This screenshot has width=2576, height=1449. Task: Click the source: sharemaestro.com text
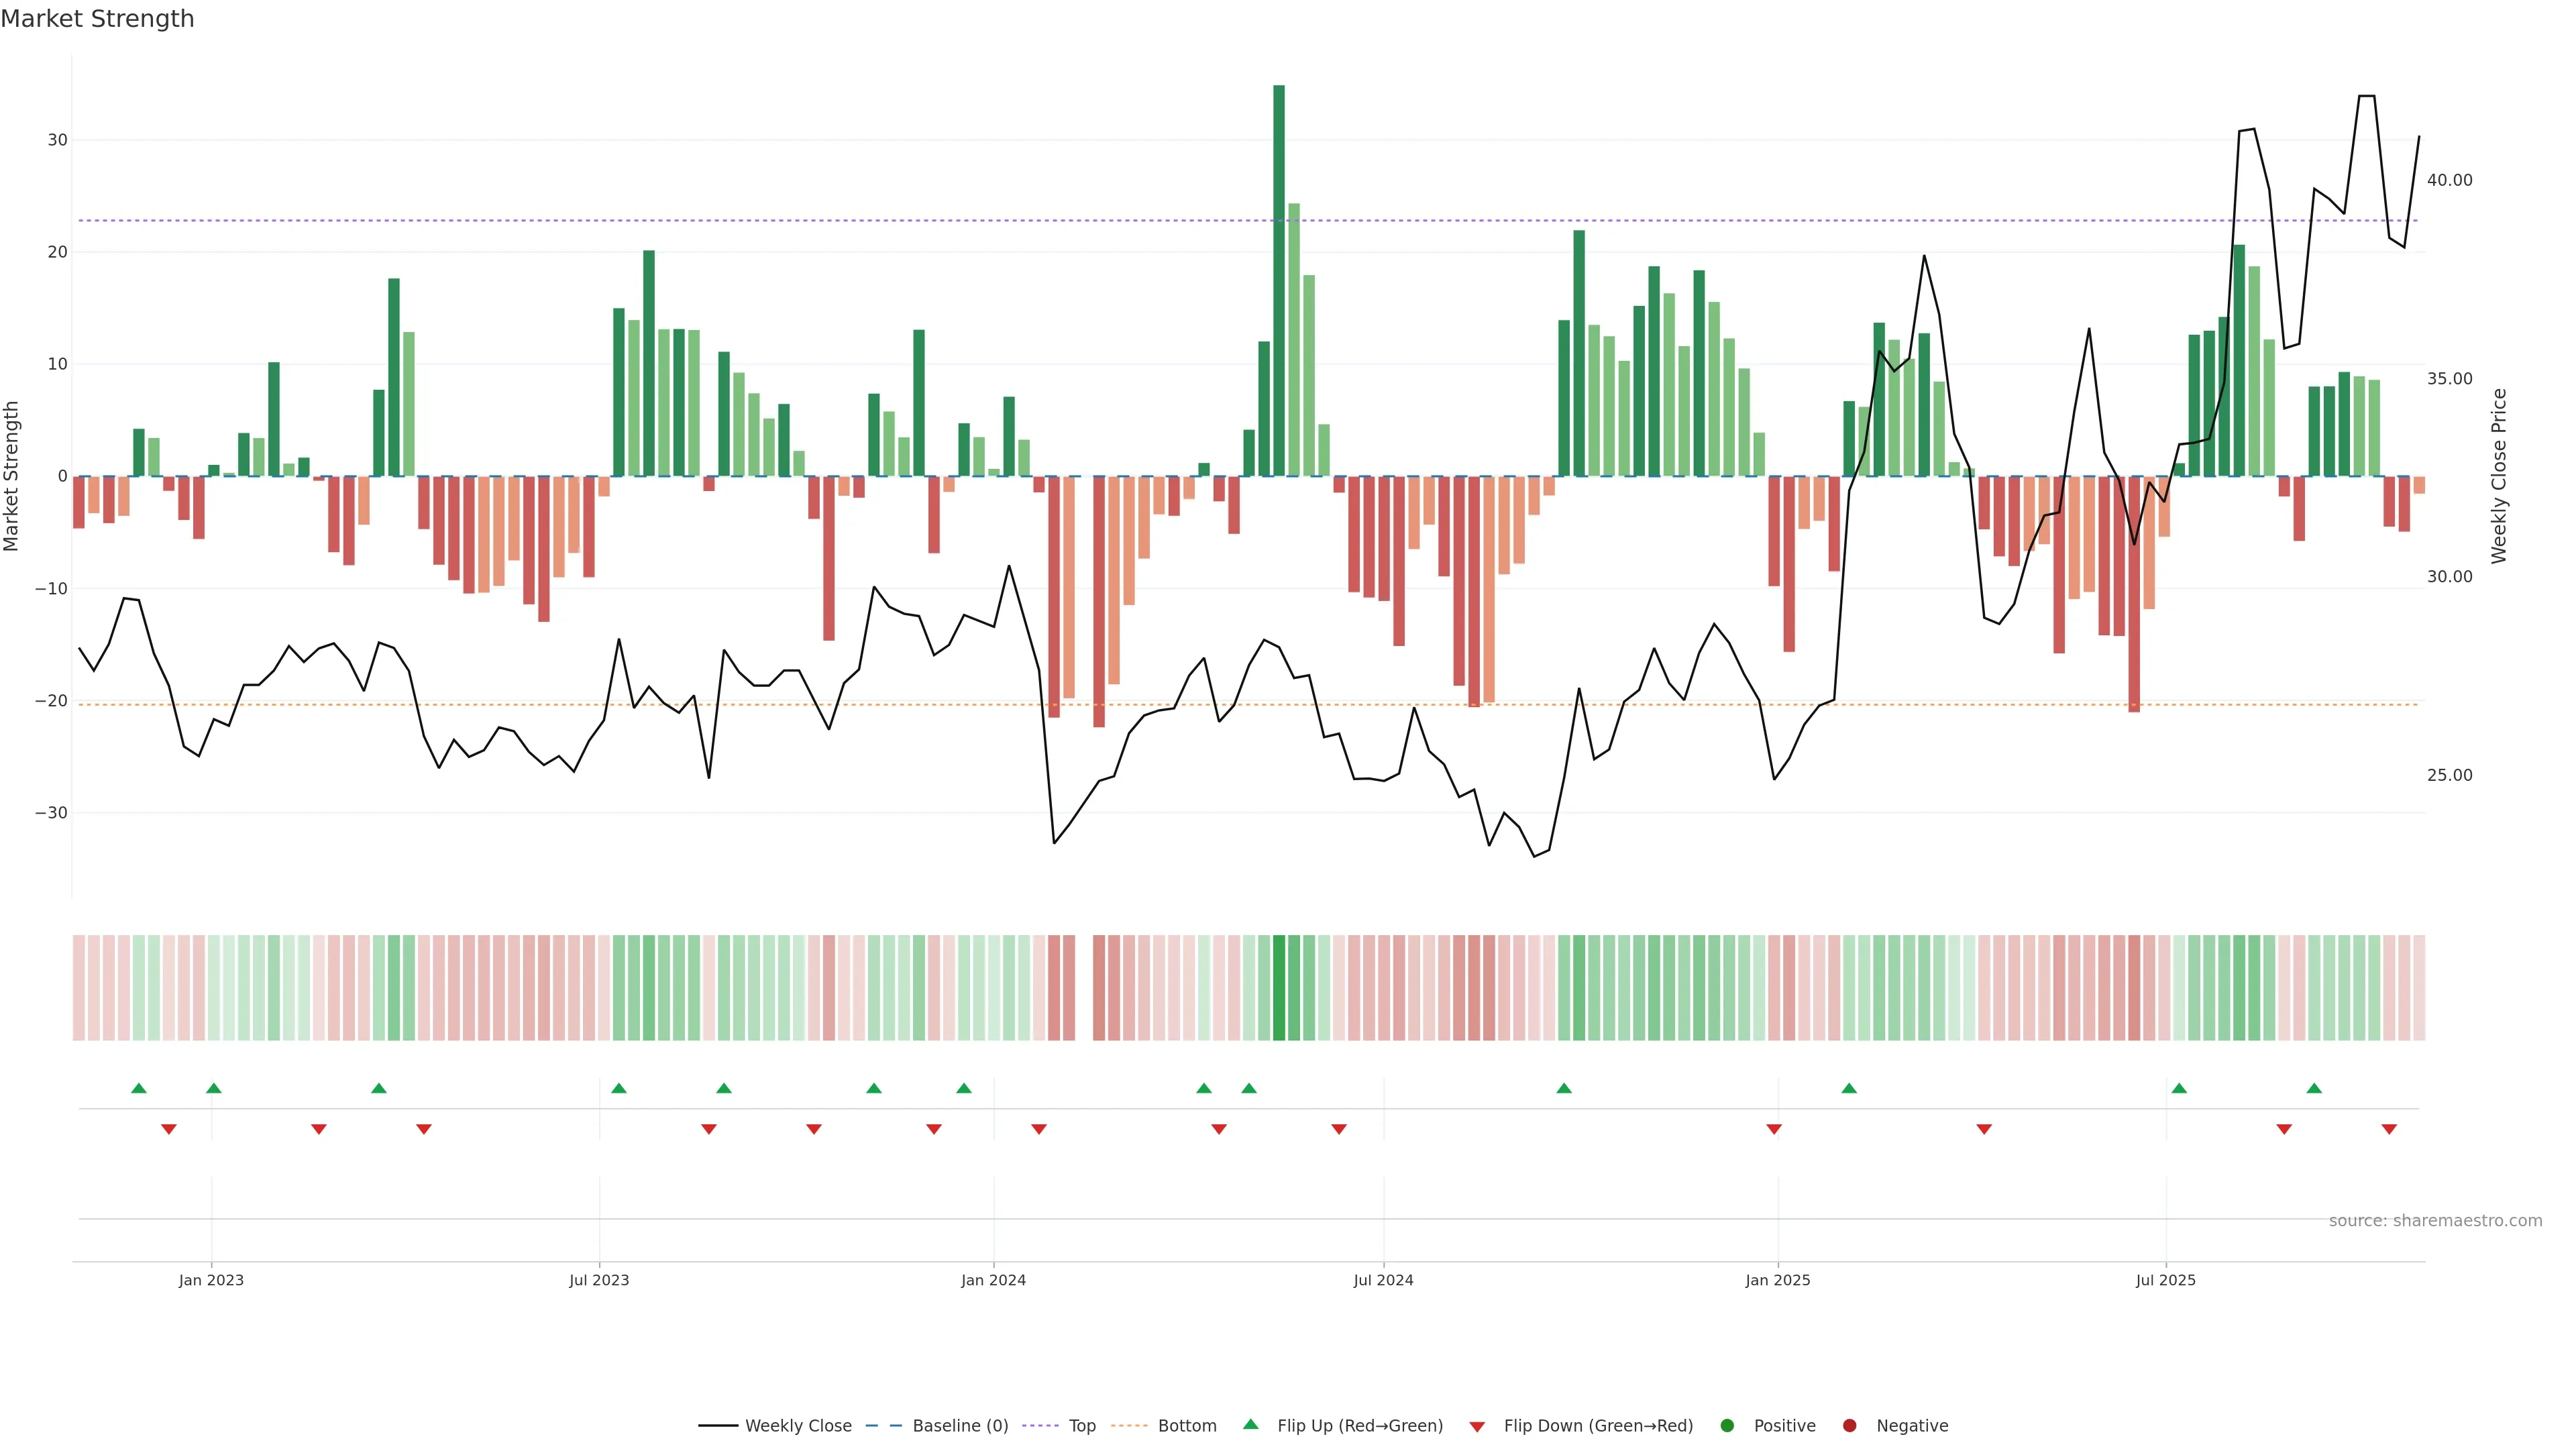point(2435,1220)
